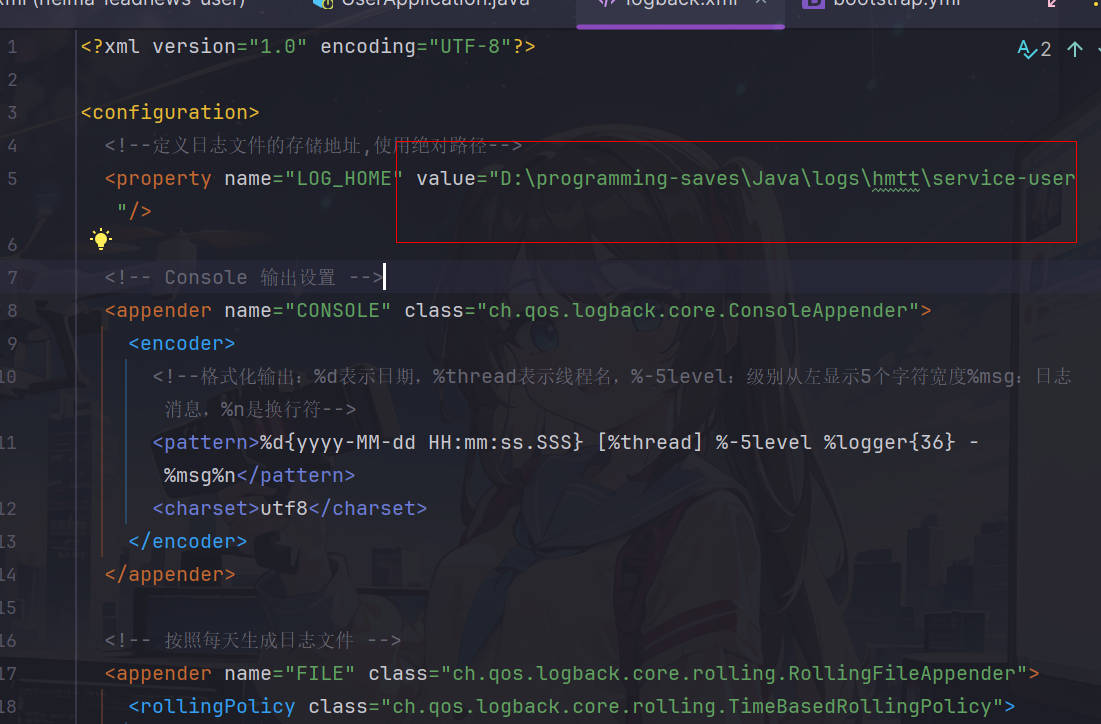Click the FILE appender name value

coord(320,673)
